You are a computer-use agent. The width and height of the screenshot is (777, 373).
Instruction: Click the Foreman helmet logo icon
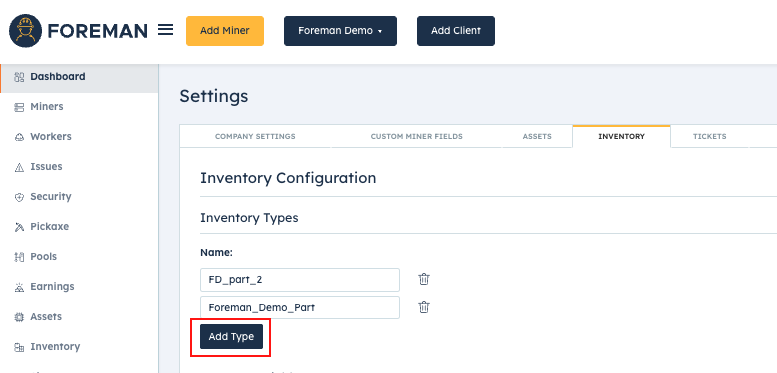click(26, 31)
